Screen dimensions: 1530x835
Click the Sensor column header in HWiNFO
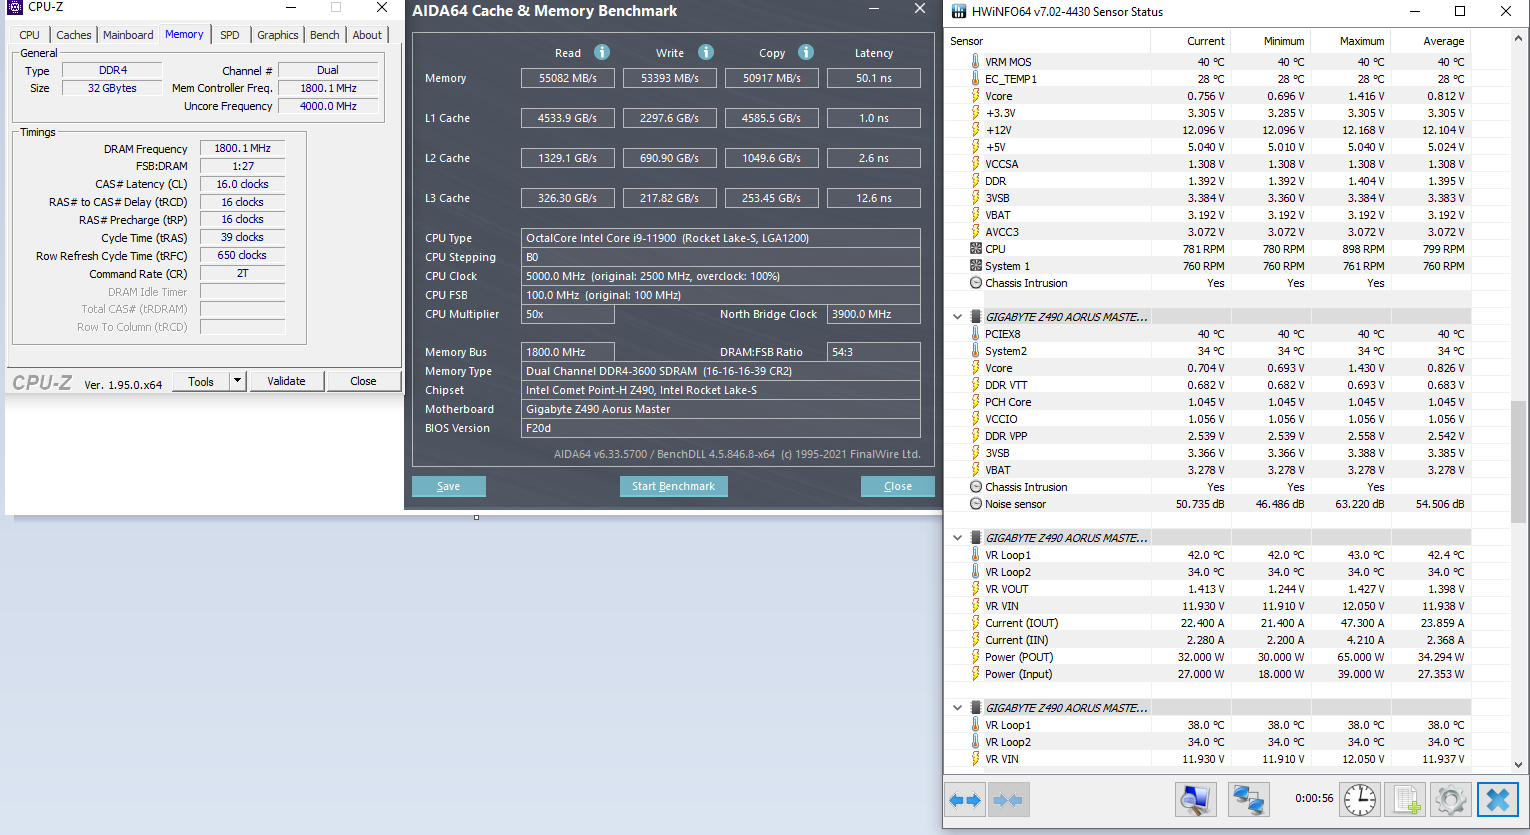[x=1048, y=41]
